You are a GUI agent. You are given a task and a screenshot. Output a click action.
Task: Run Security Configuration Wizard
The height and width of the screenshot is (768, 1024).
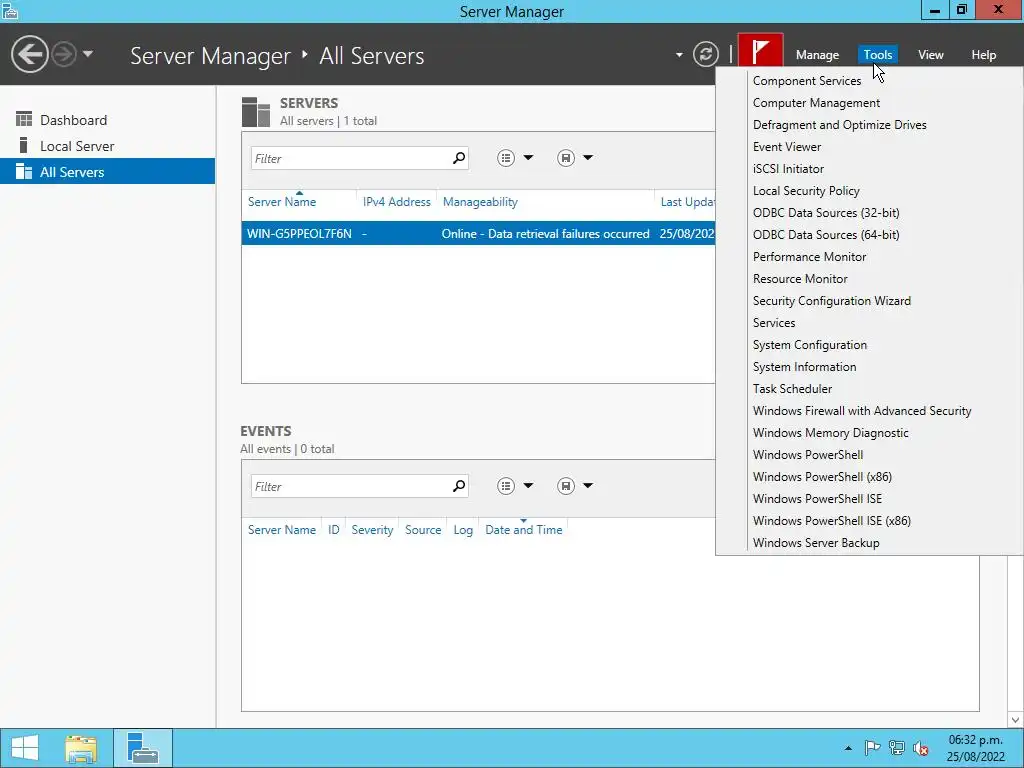tap(831, 301)
